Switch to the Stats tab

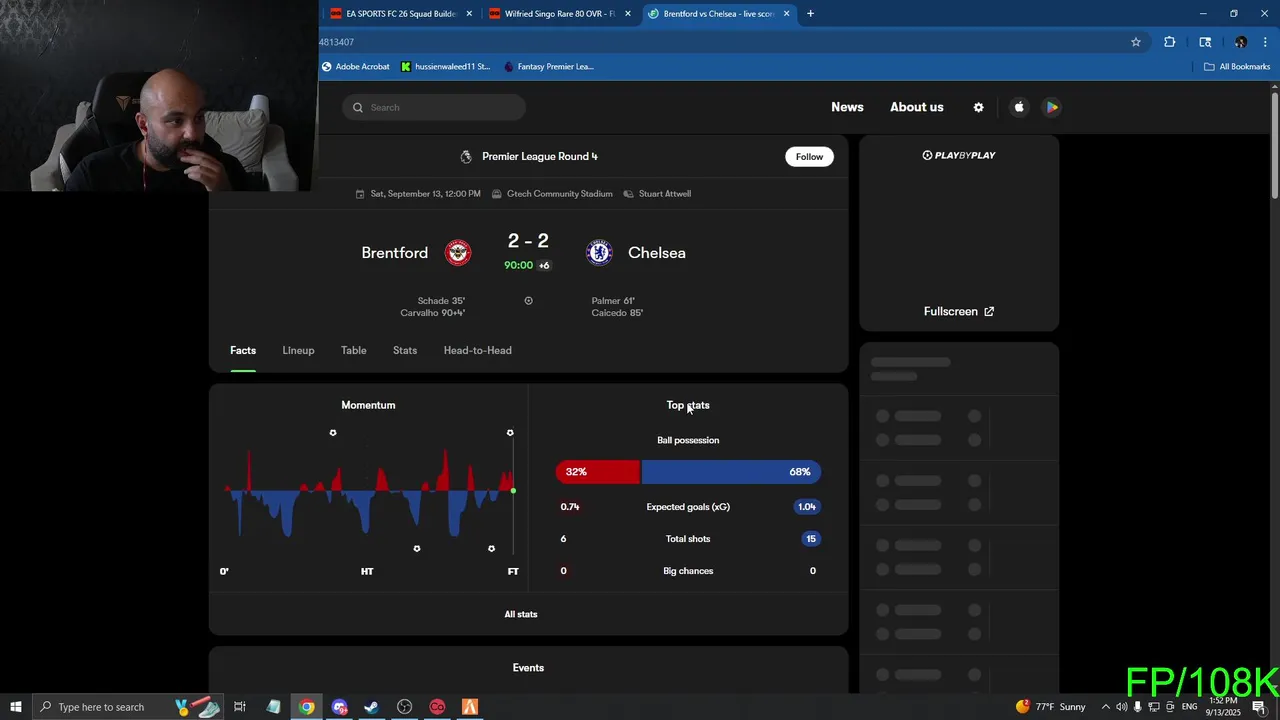click(405, 350)
